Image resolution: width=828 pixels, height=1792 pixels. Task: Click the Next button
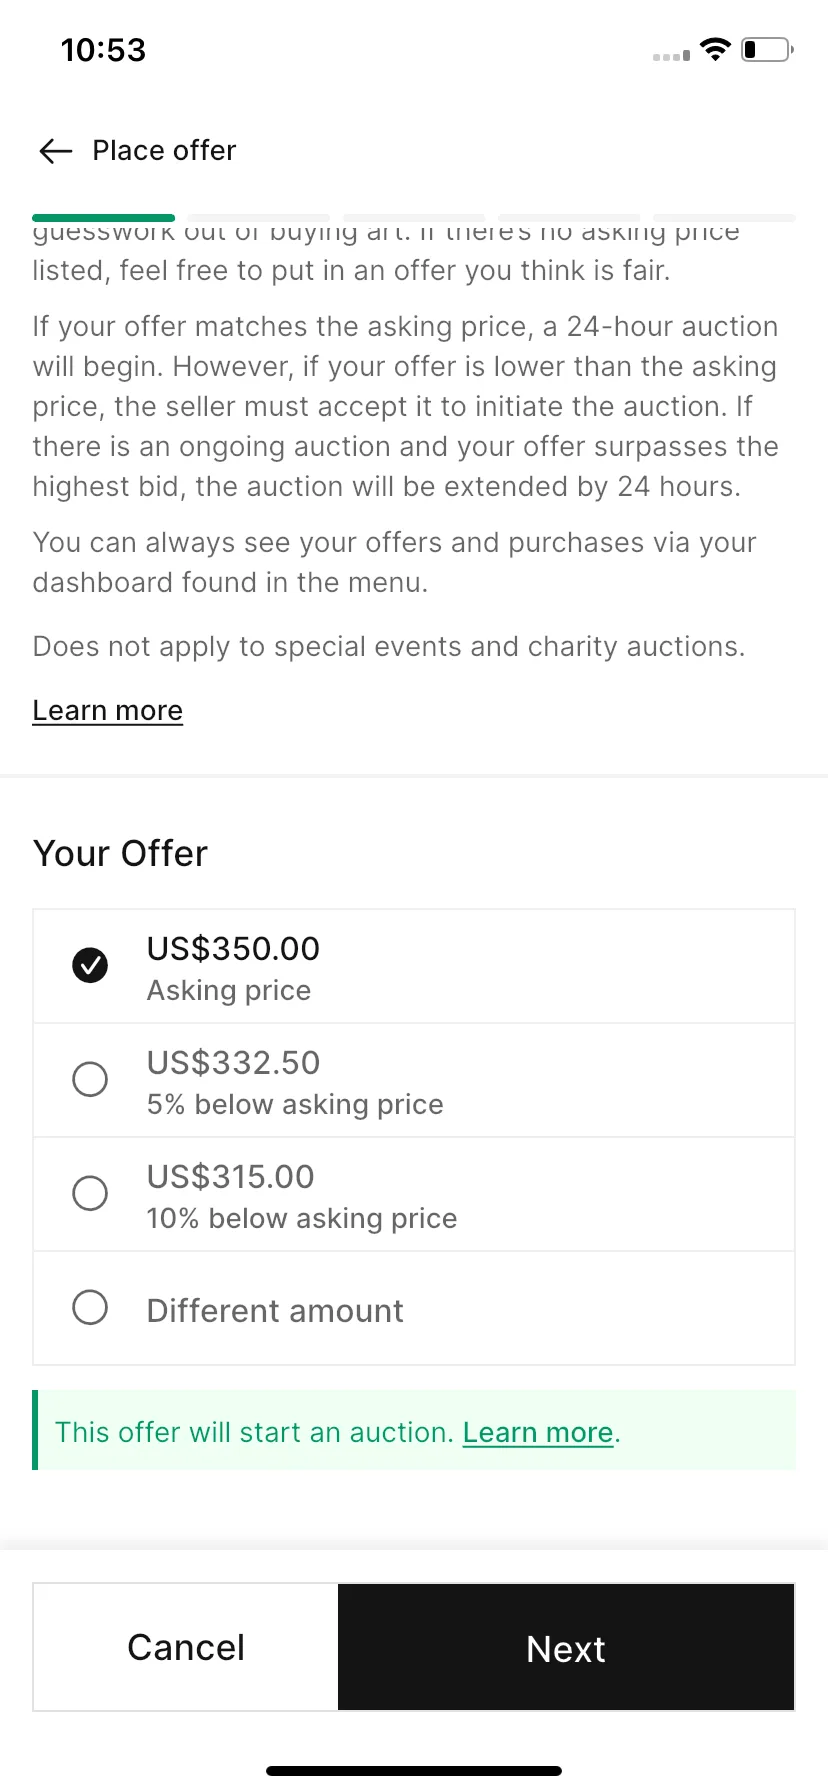566,1647
